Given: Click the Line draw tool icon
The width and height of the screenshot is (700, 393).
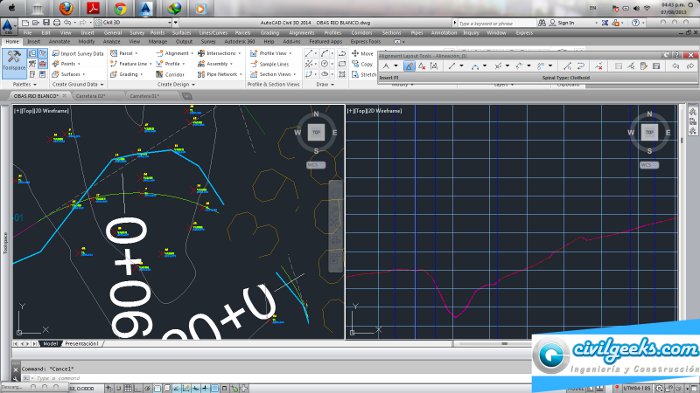Looking at the screenshot, I should click(308, 54).
